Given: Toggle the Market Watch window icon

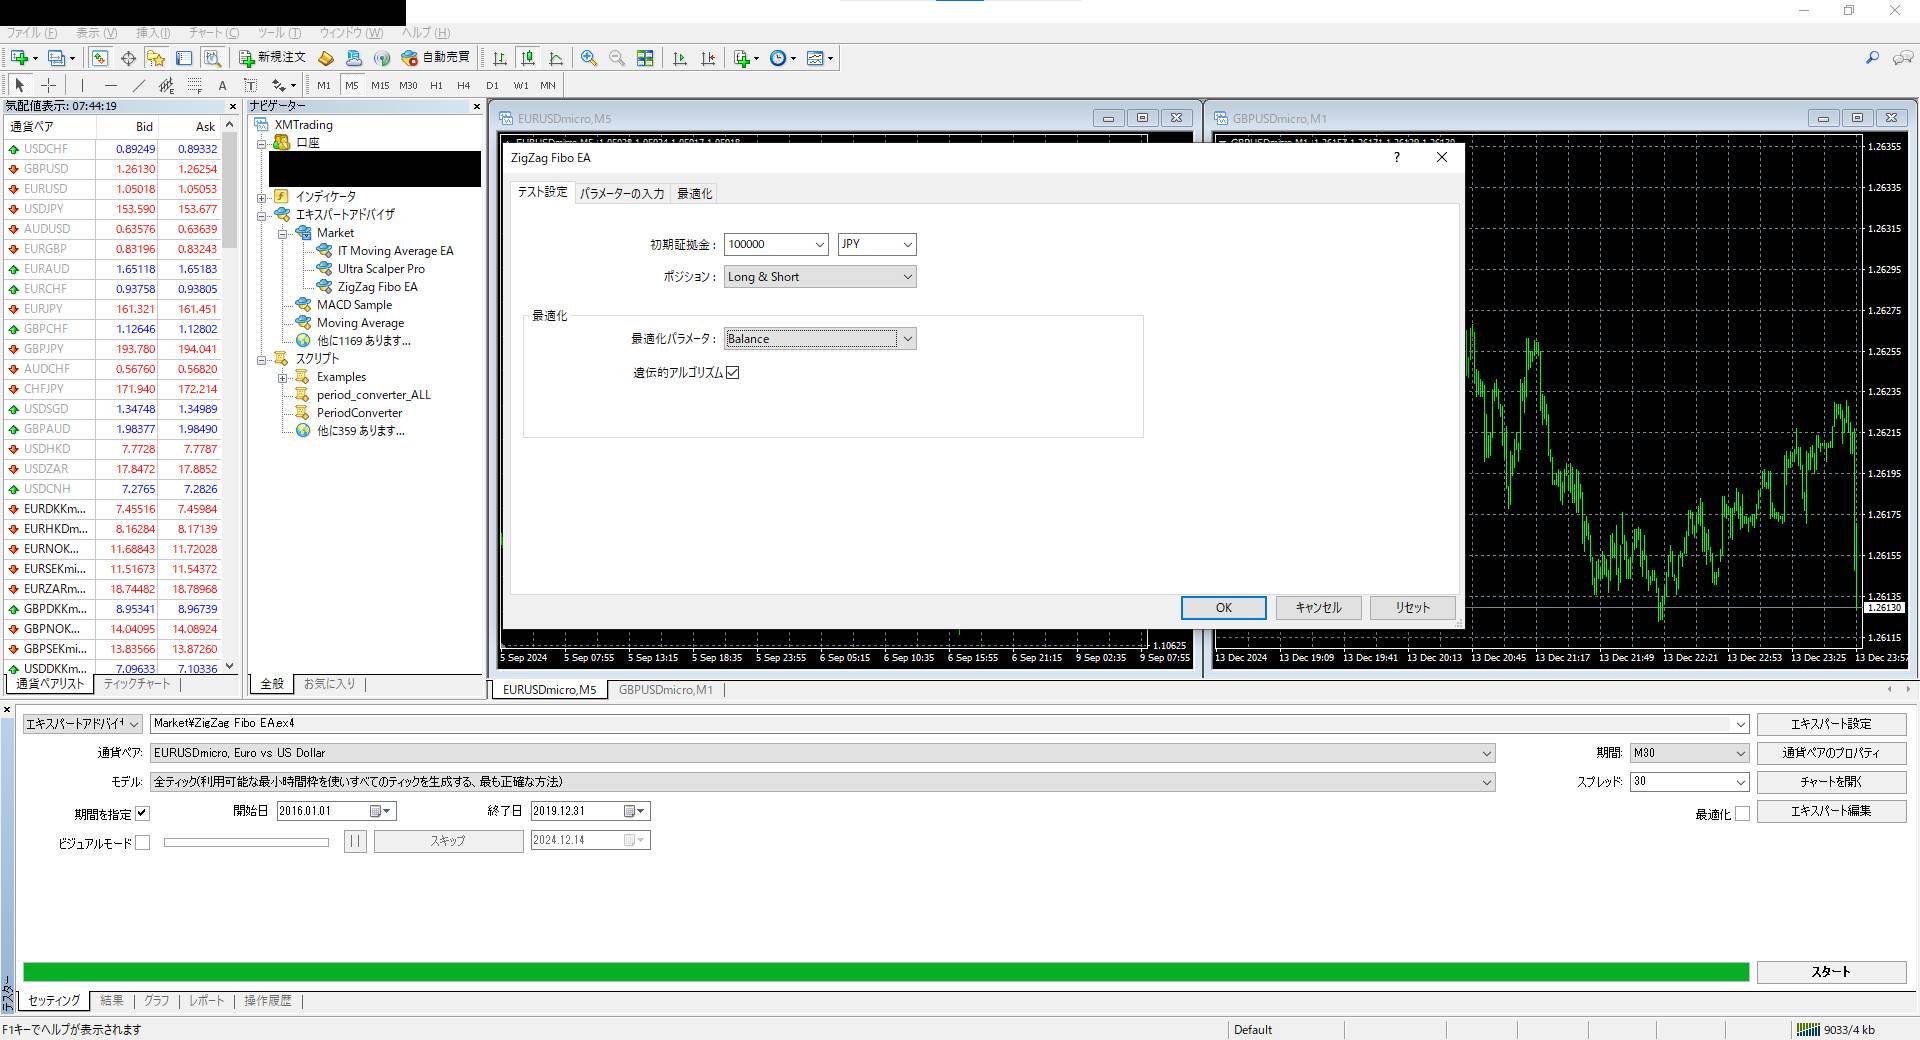Looking at the screenshot, I should coord(100,58).
